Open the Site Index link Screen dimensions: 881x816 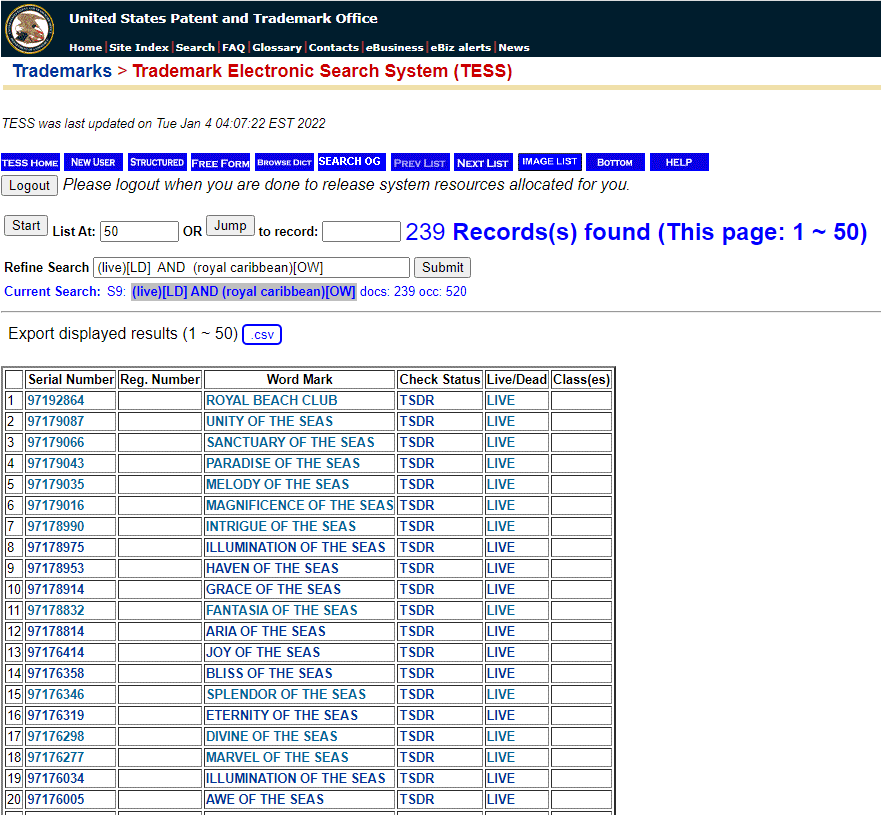click(139, 48)
